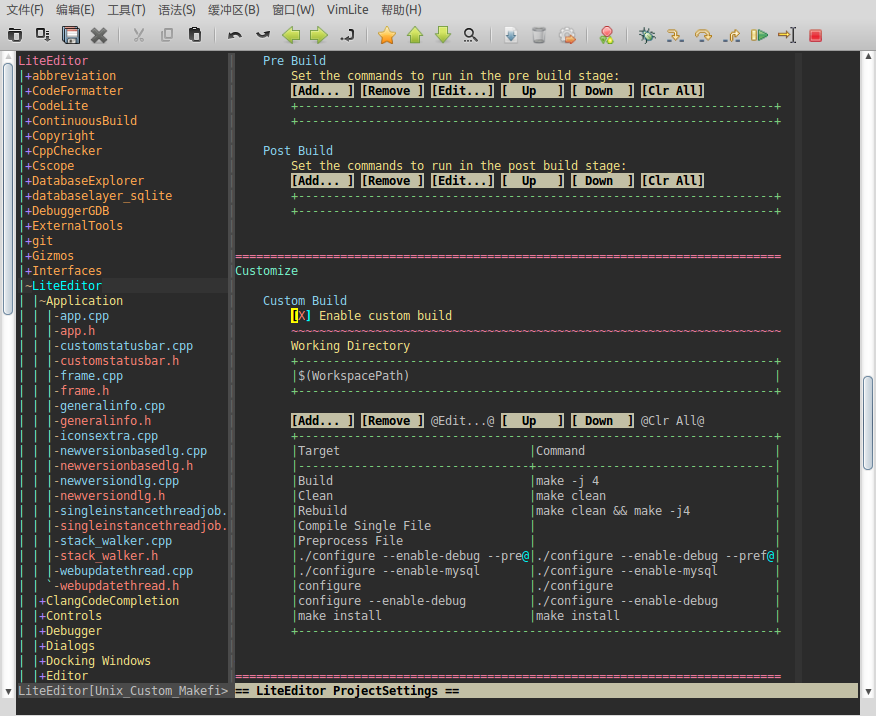Expand the Interfaces tree node
876x716 pixels.
click(x=28, y=271)
